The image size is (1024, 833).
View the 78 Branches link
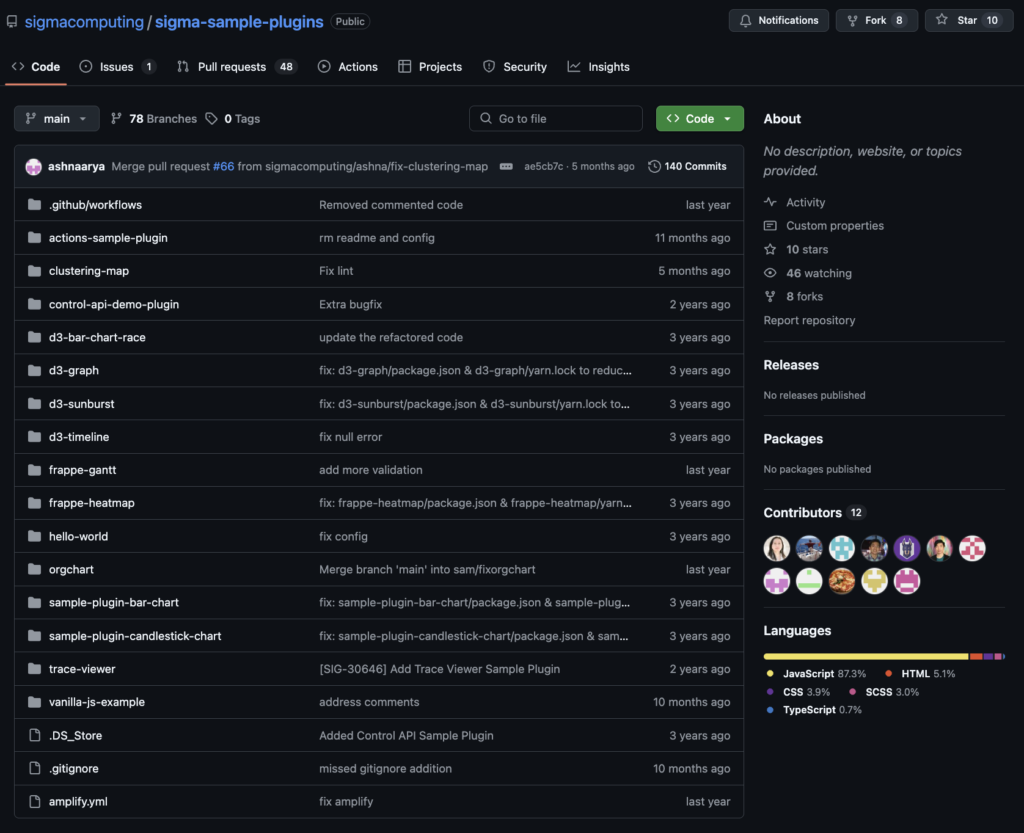coord(154,118)
